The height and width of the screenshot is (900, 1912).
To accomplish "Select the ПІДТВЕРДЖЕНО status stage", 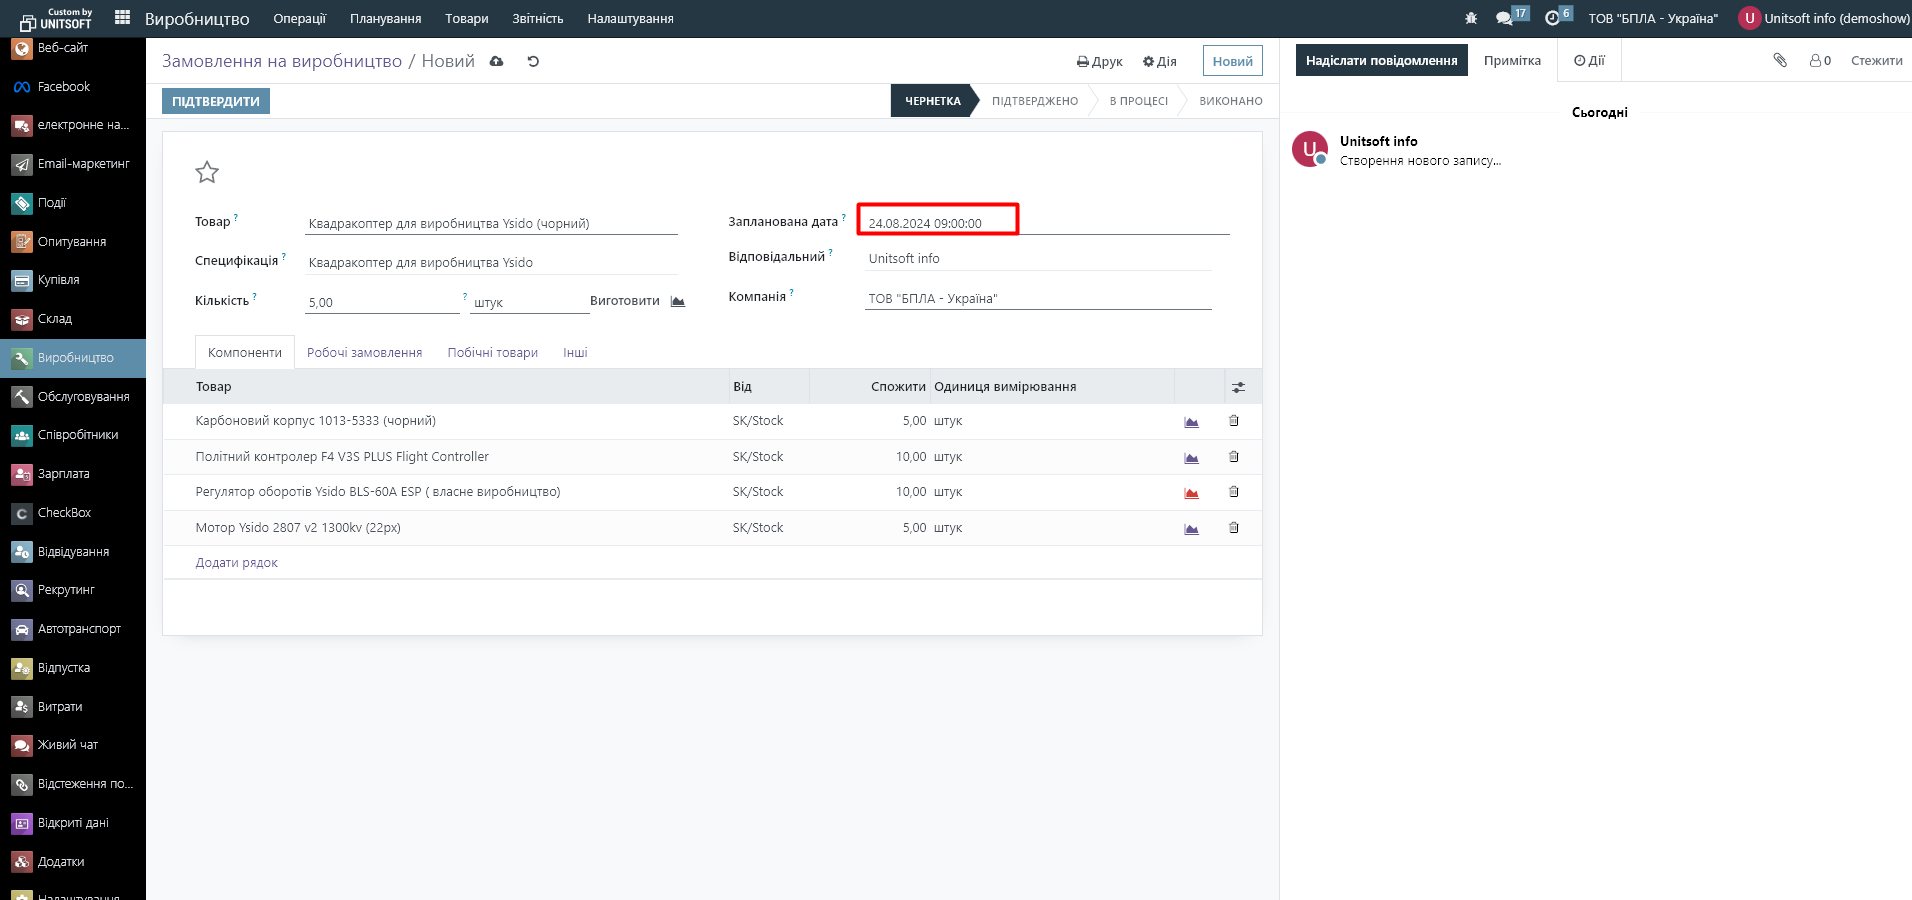I will tap(1034, 101).
